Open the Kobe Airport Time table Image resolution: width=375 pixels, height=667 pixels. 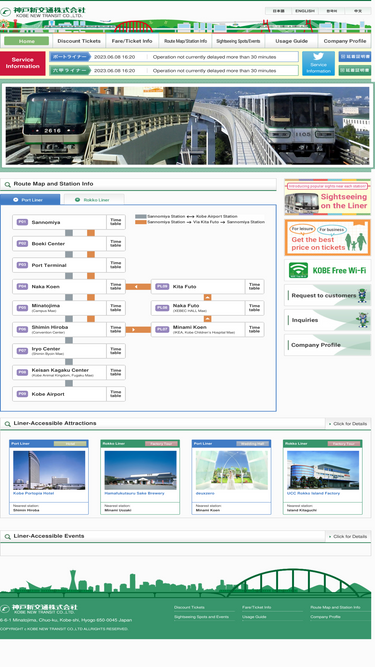[116, 394]
